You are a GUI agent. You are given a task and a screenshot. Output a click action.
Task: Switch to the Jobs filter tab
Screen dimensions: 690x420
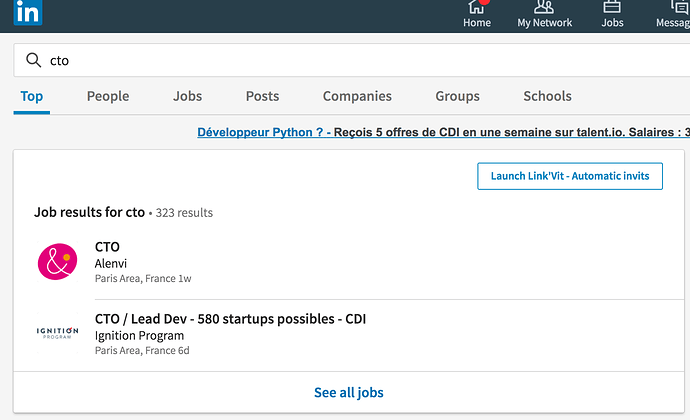click(187, 96)
